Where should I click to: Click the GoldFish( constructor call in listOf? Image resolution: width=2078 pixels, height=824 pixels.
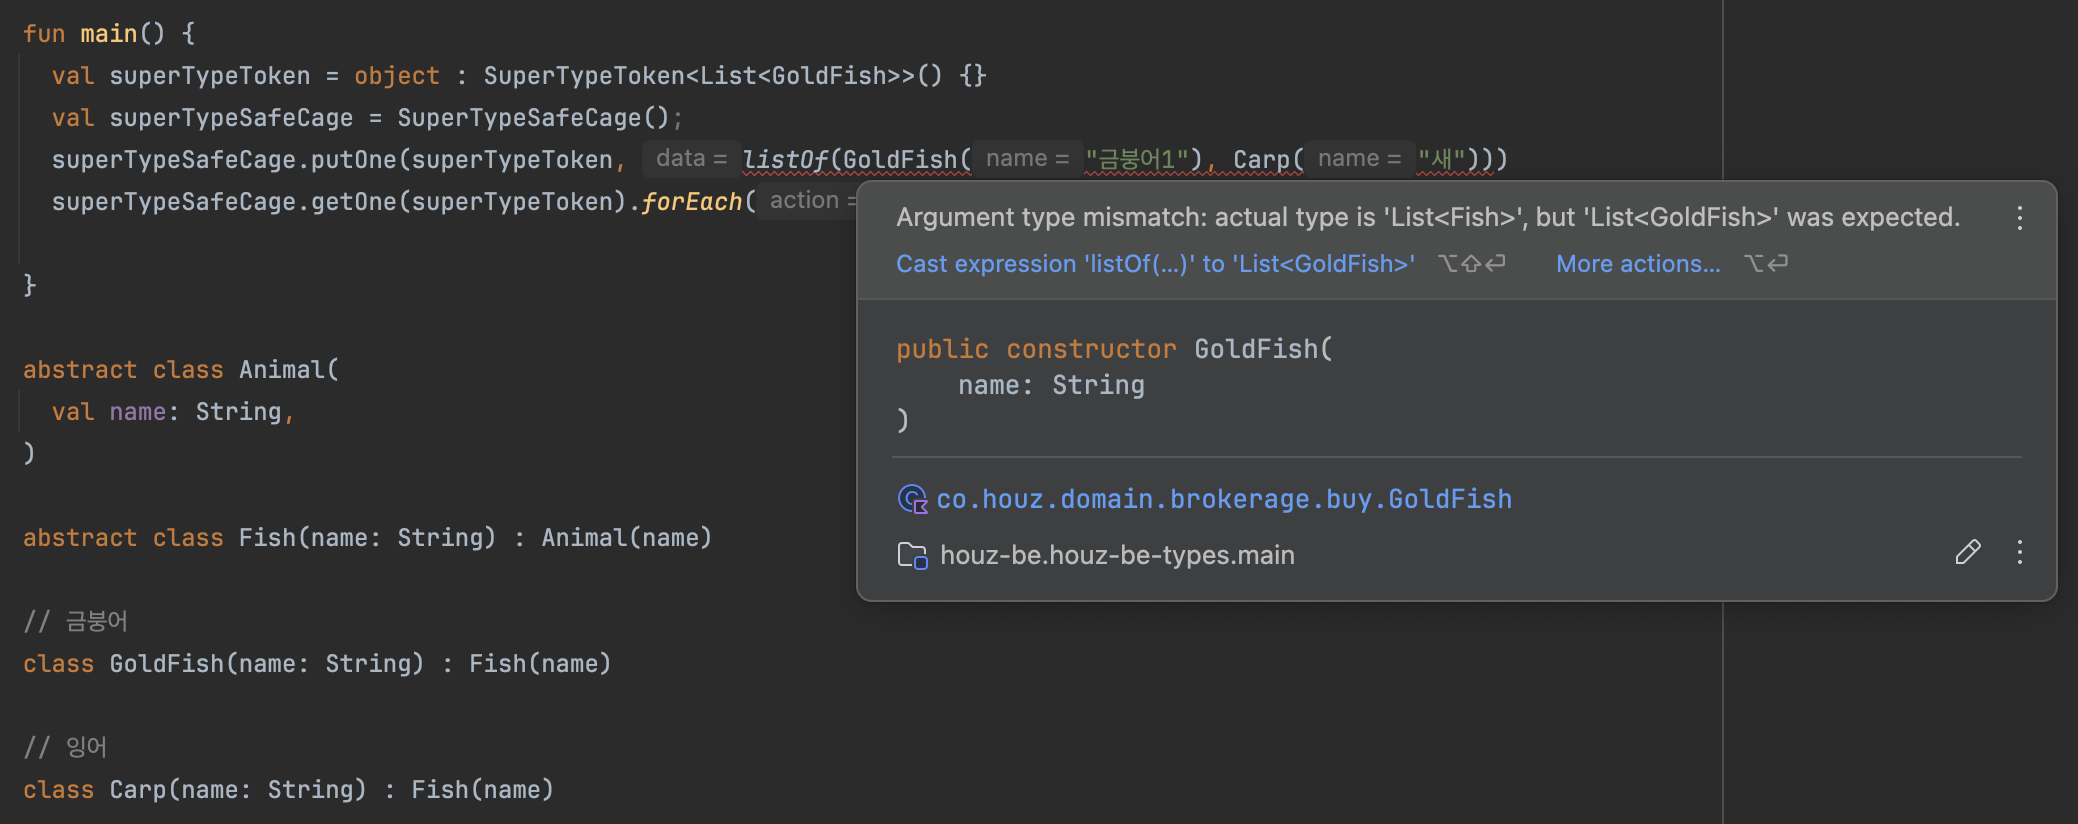(901, 160)
